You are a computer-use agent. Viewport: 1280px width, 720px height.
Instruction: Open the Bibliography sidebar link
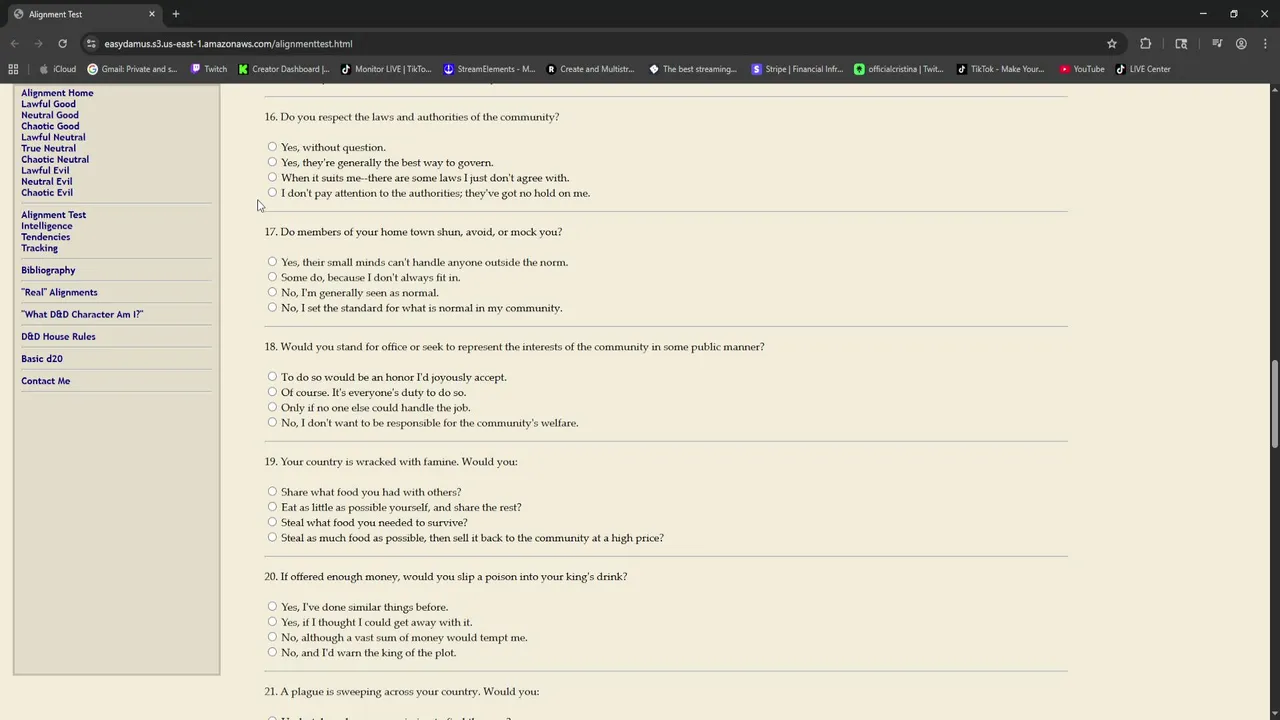pos(48,270)
